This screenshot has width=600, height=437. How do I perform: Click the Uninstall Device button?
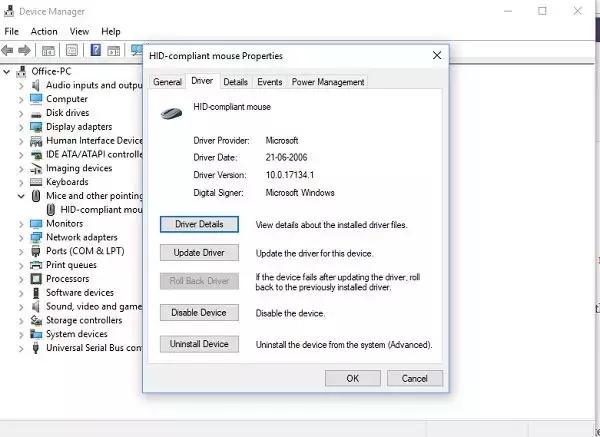click(199, 344)
